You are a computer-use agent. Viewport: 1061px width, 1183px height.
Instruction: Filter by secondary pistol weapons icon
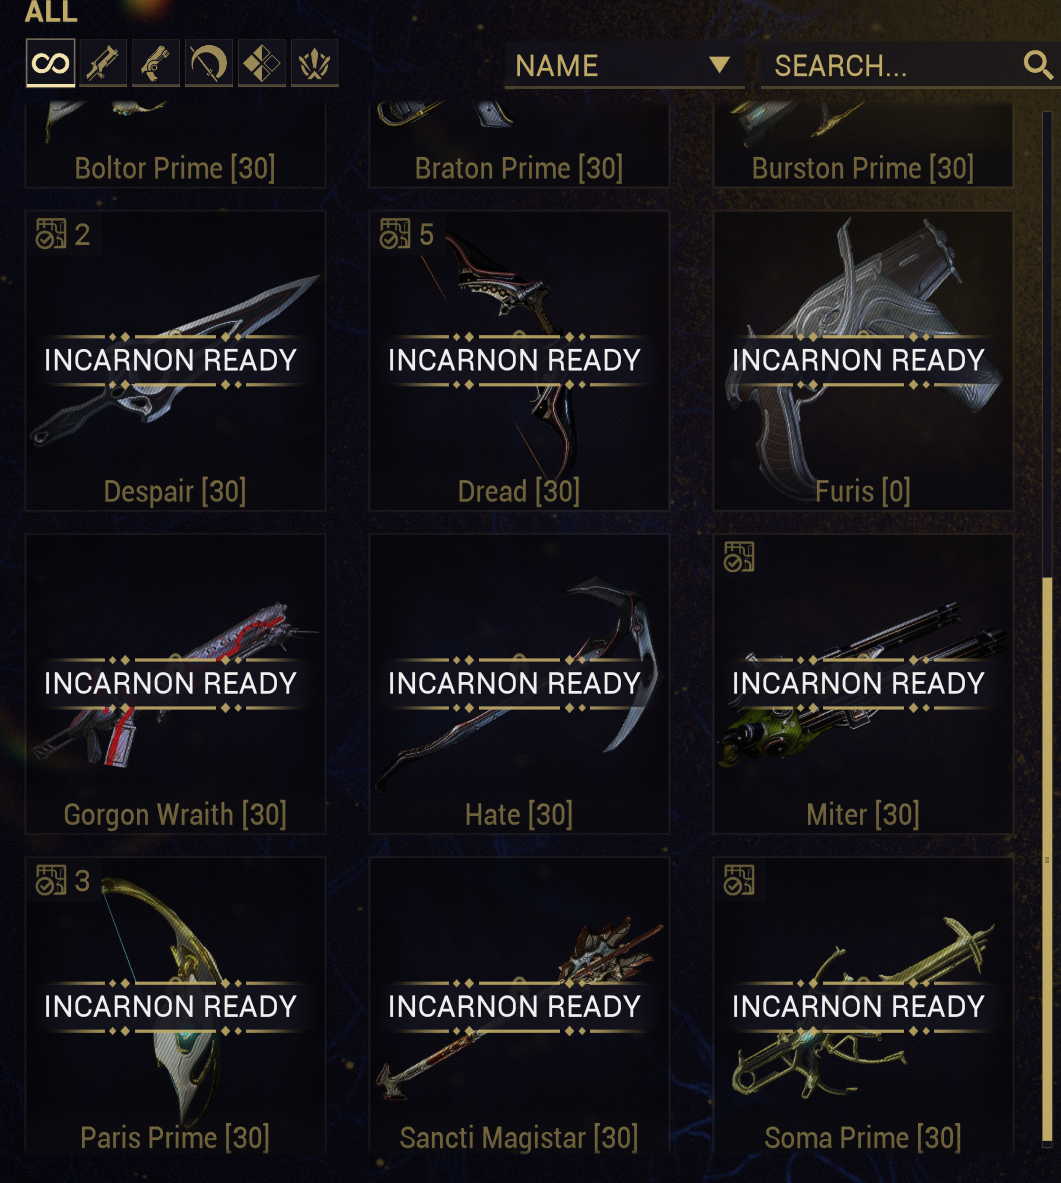(x=156, y=63)
